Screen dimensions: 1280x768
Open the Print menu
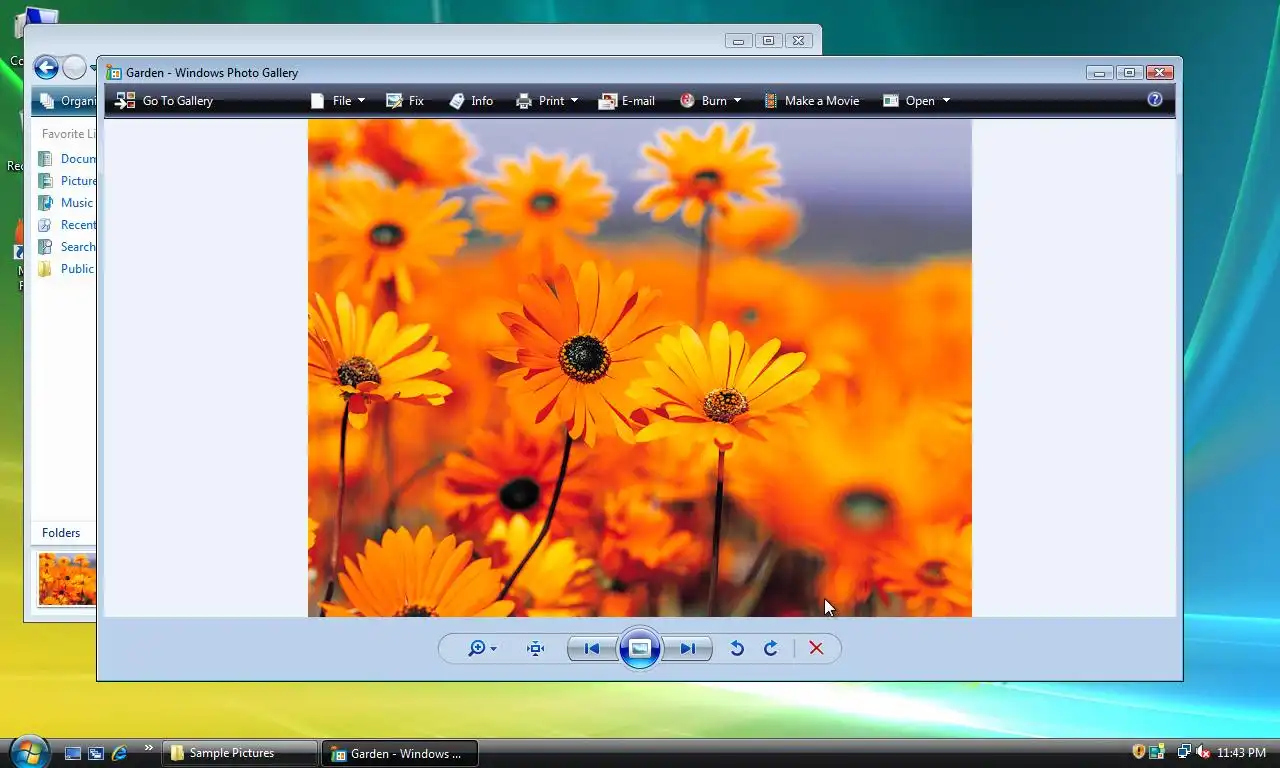tap(546, 100)
